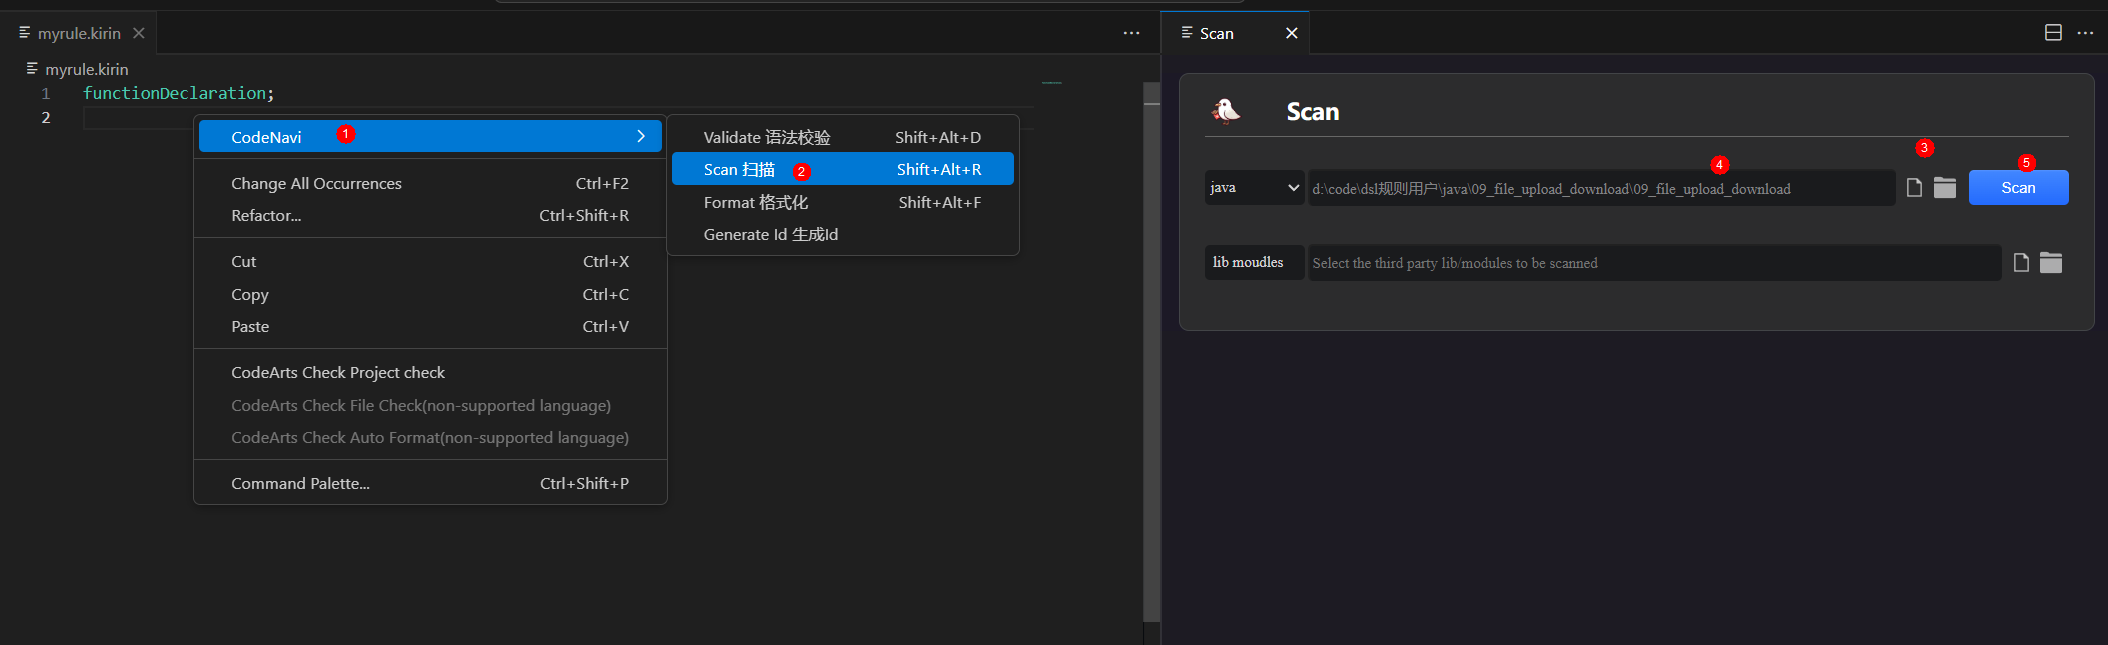Close the Scan tab
This screenshot has height=645, width=2108.
click(x=1292, y=33)
